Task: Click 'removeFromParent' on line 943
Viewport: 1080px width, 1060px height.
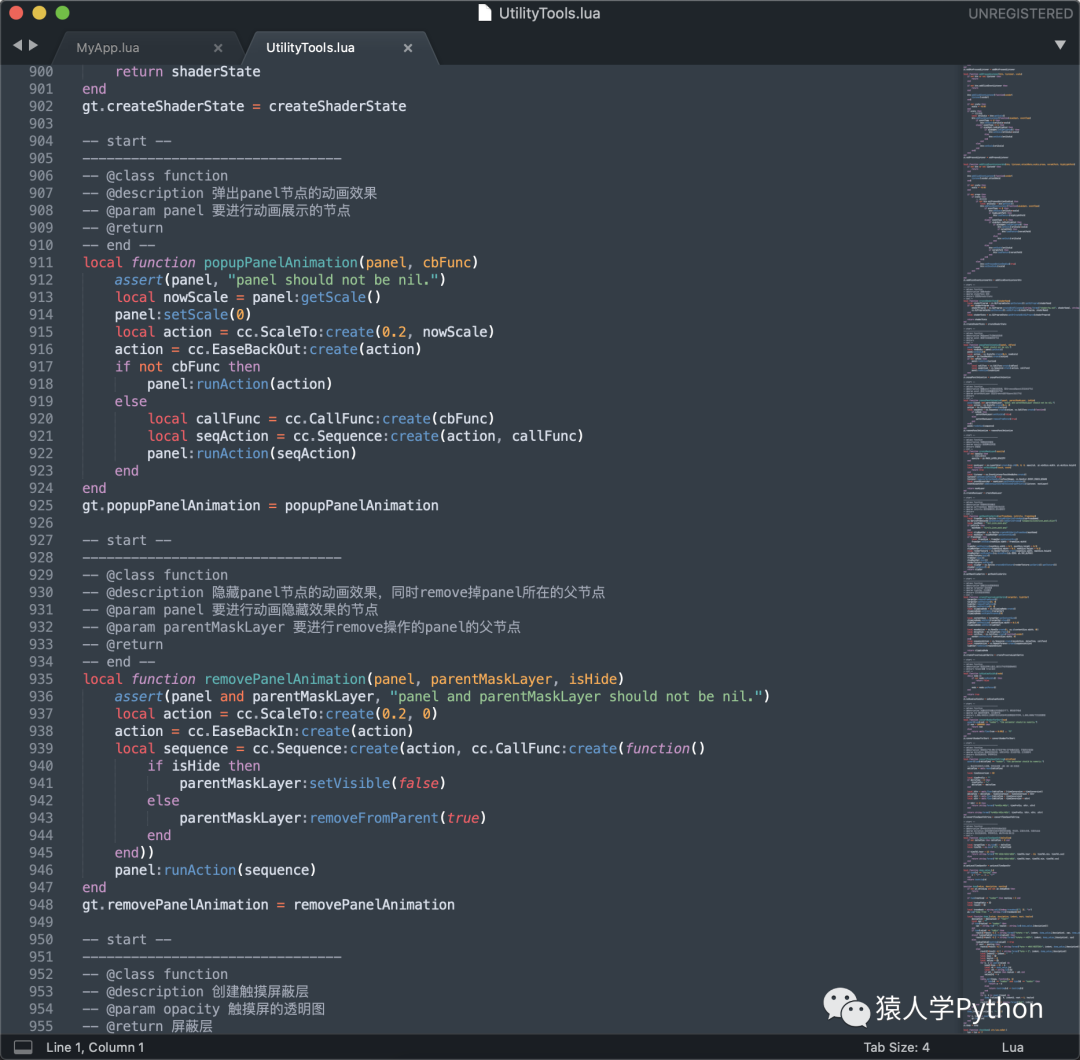Action: click(373, 818)
